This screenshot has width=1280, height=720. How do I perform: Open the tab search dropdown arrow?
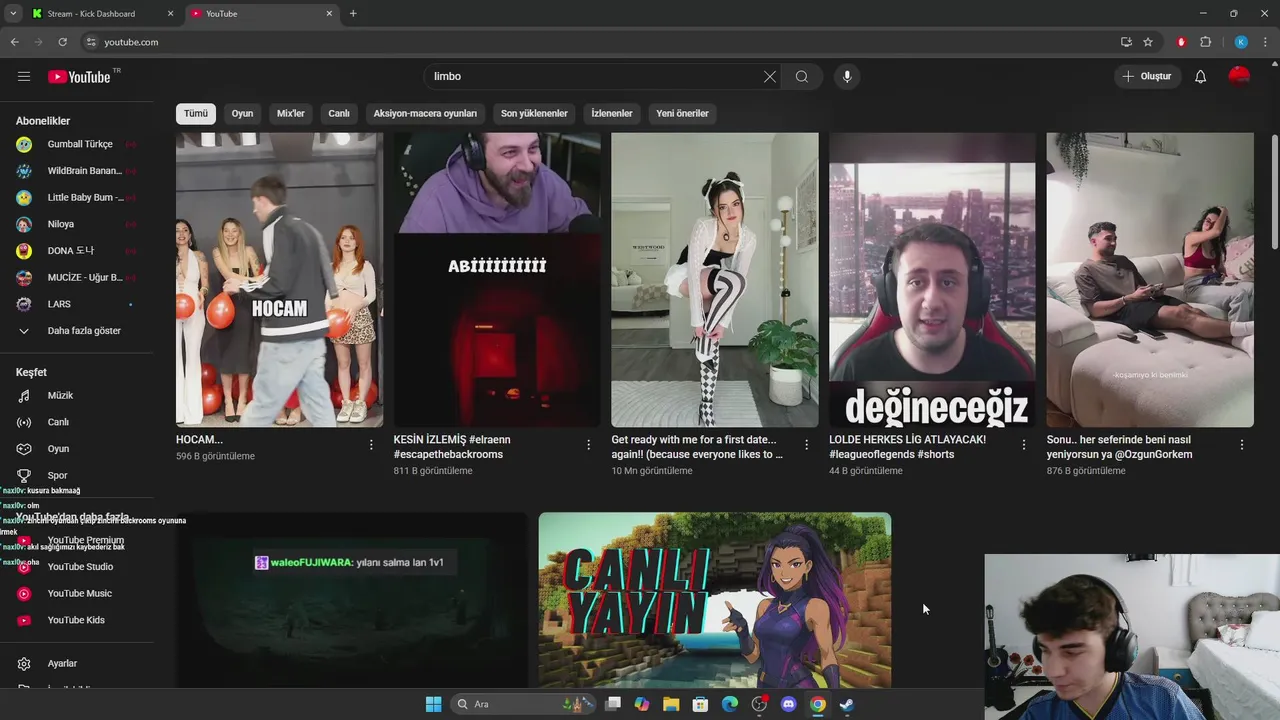12,14
